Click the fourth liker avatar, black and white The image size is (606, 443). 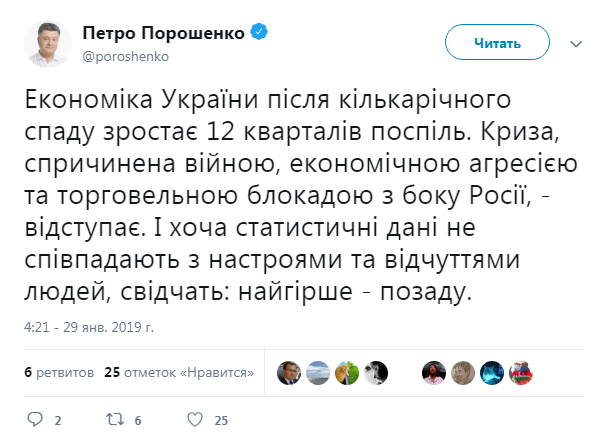coord(376,372)
